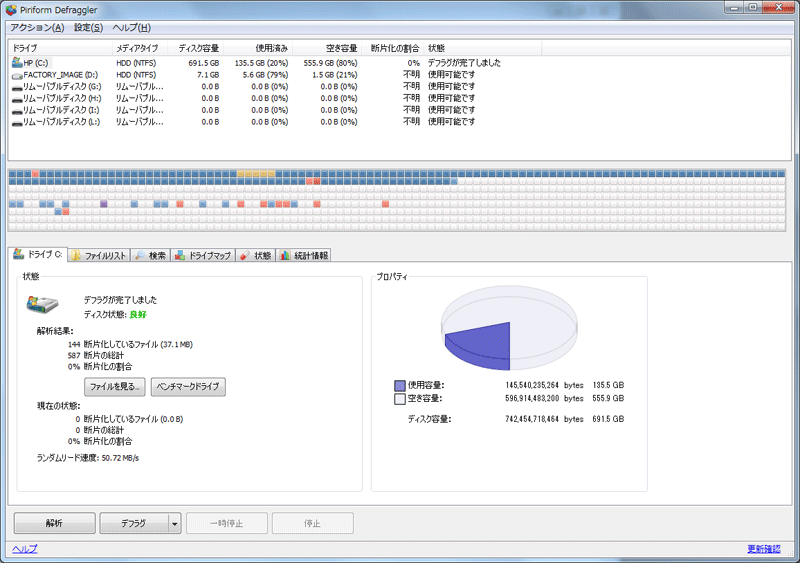Click the 使用容量 purple color swatch
Screen dimensions: 800x563
[x=400, y=385]
